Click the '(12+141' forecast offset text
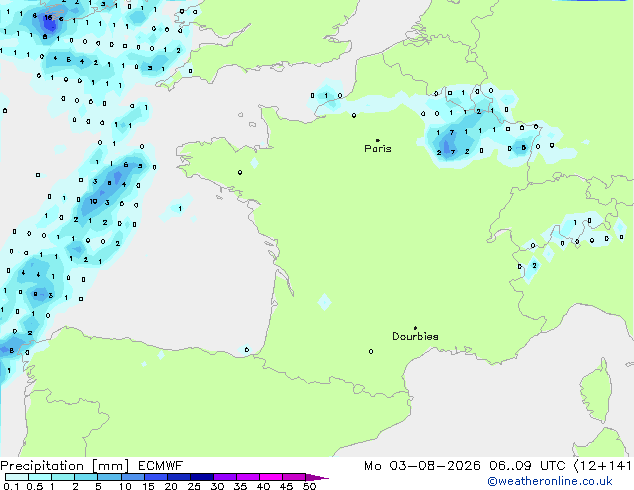 click(x=602, y=466)
